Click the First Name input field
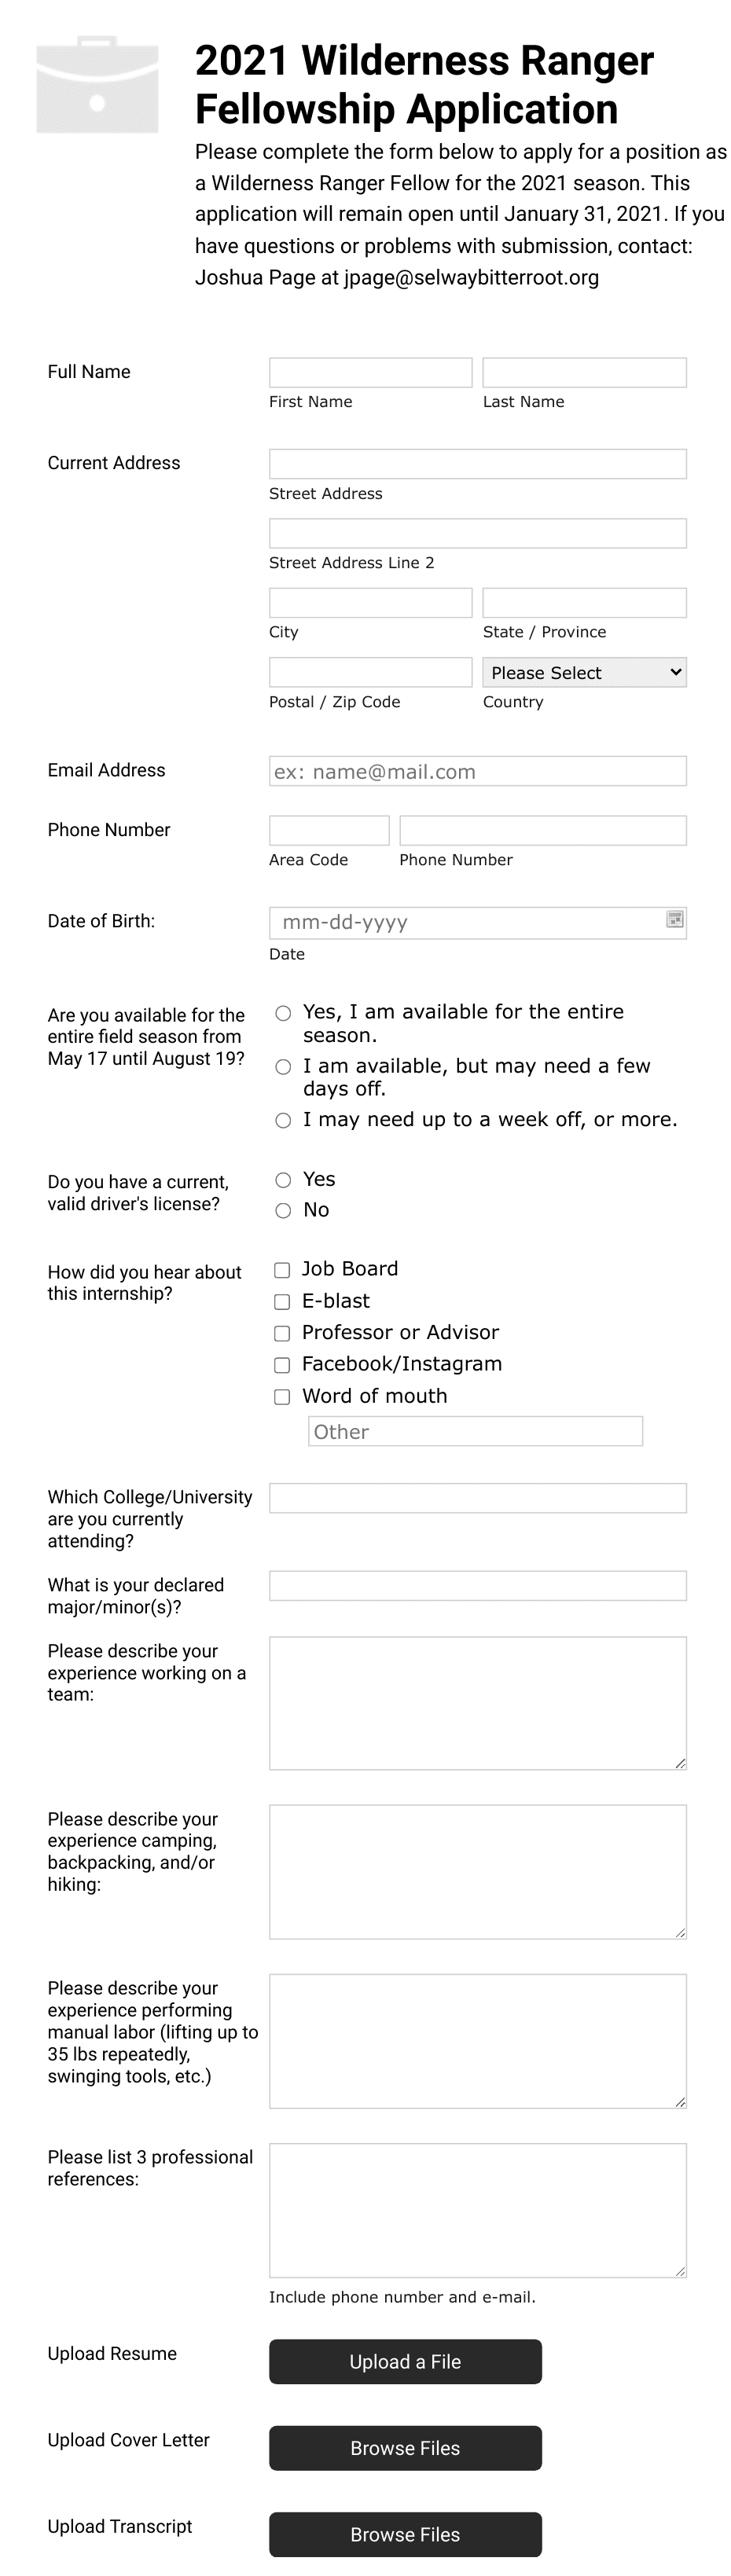Screen dimensions: 731x2576 coord(371,372)
